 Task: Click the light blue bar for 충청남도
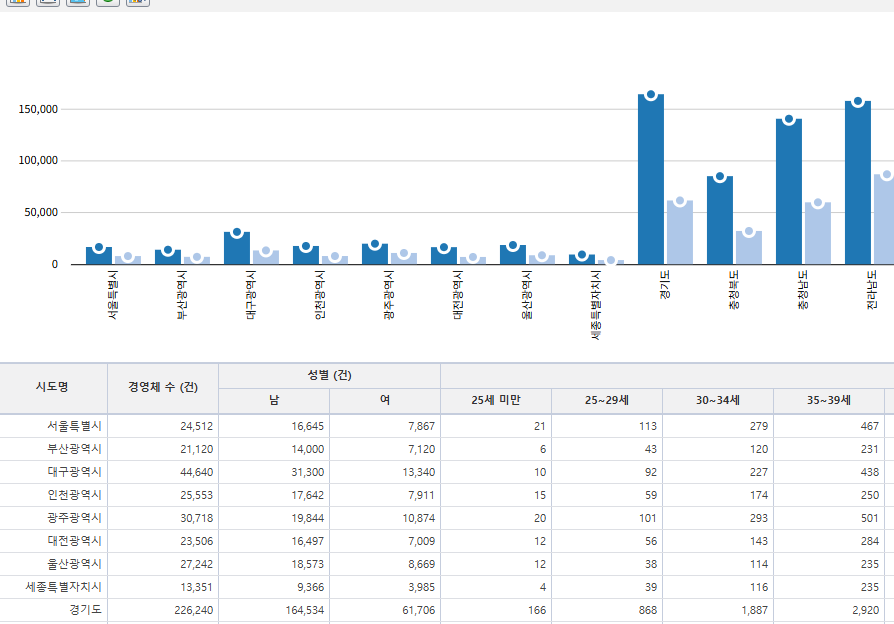[x=818, y=233]
